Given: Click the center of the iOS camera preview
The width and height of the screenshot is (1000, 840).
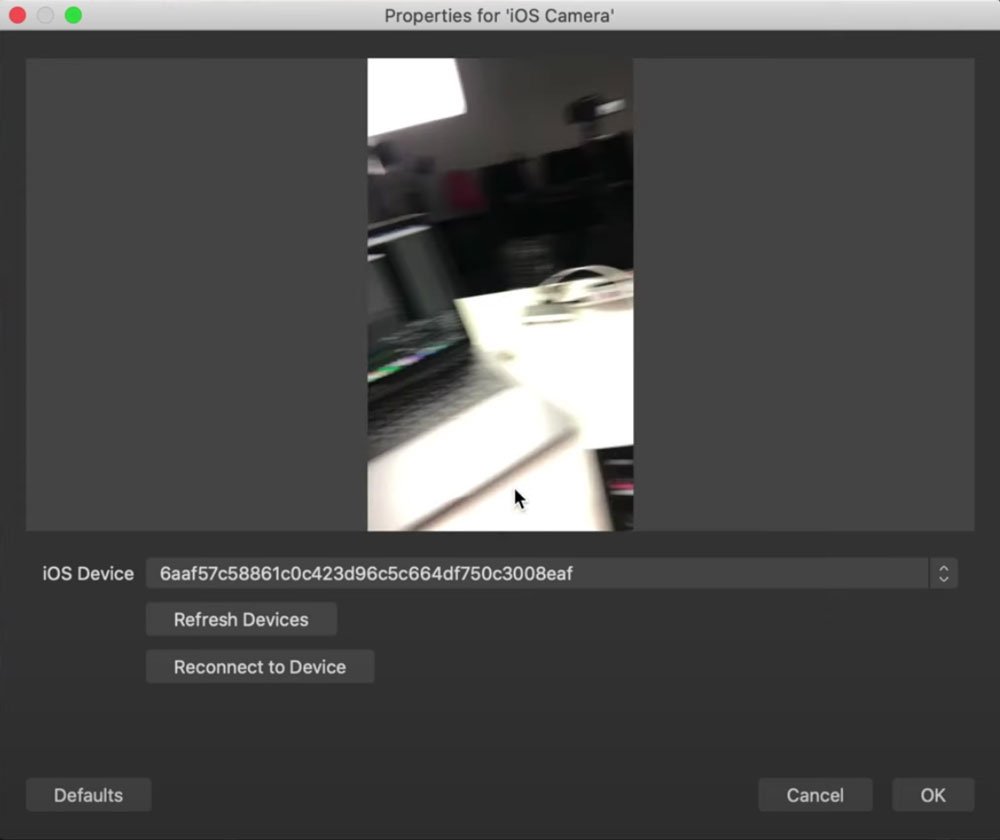Looking at the screenshot, I should point(500,294).
